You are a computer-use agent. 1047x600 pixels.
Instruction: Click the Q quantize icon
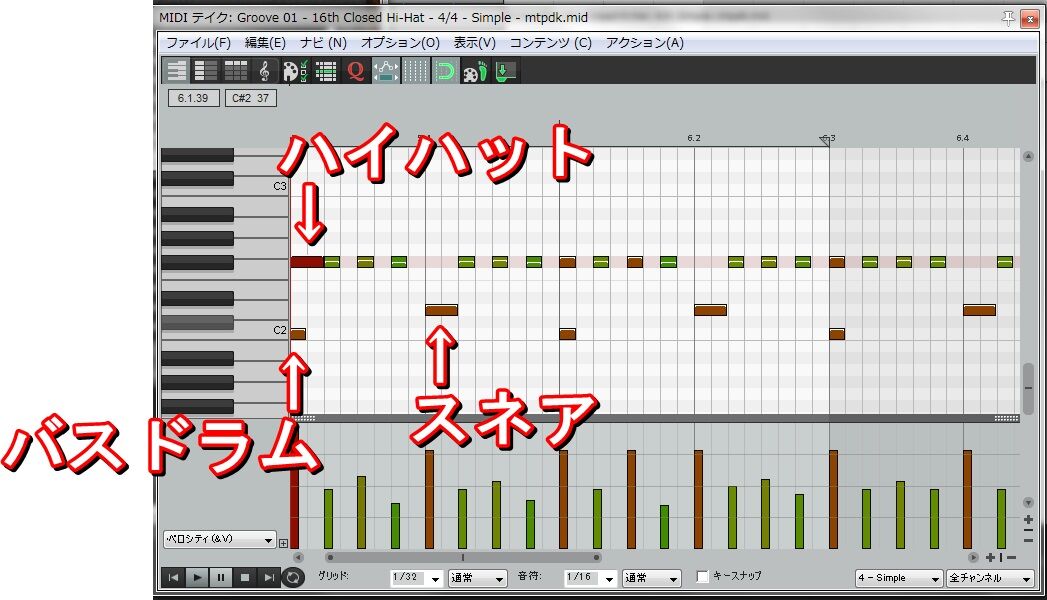point(356,69)
